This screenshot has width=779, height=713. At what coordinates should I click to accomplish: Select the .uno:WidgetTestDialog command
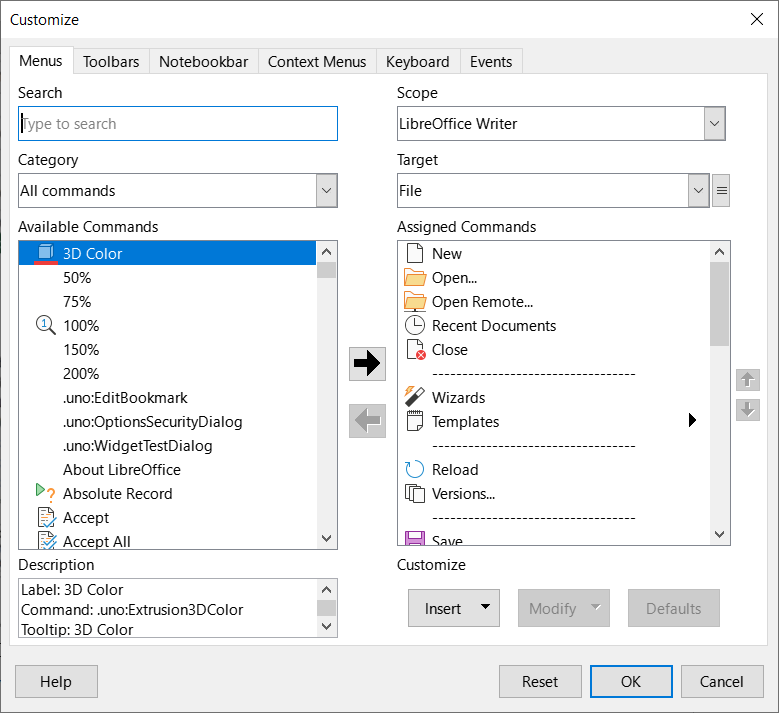(x=167, y=445)
